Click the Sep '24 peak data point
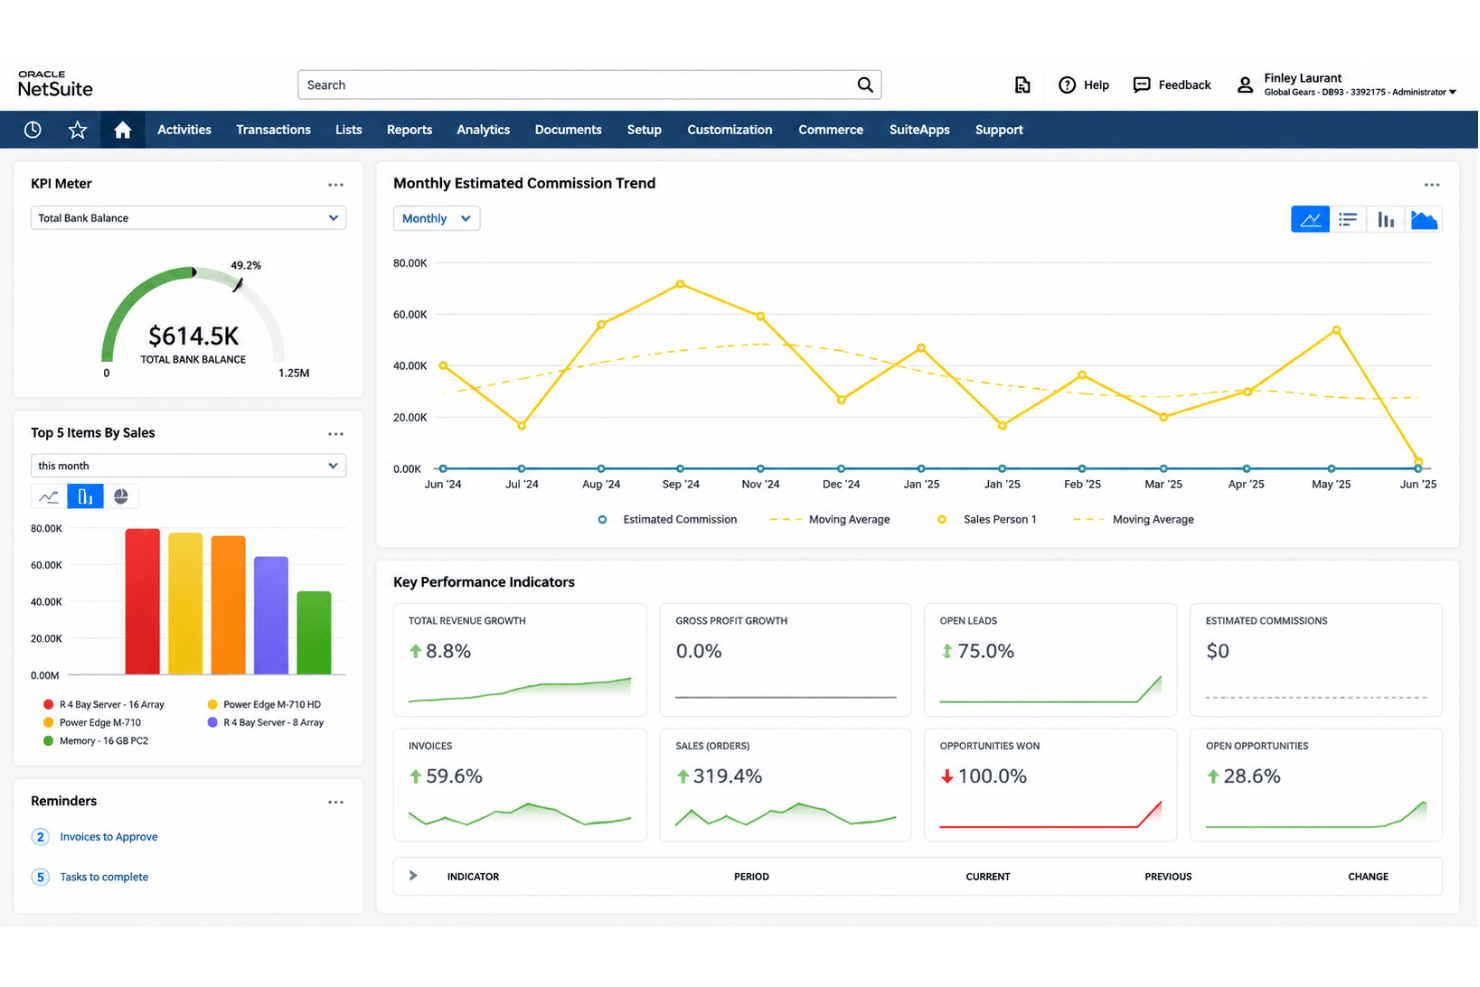1480x987 pixels. coord(680,284)
